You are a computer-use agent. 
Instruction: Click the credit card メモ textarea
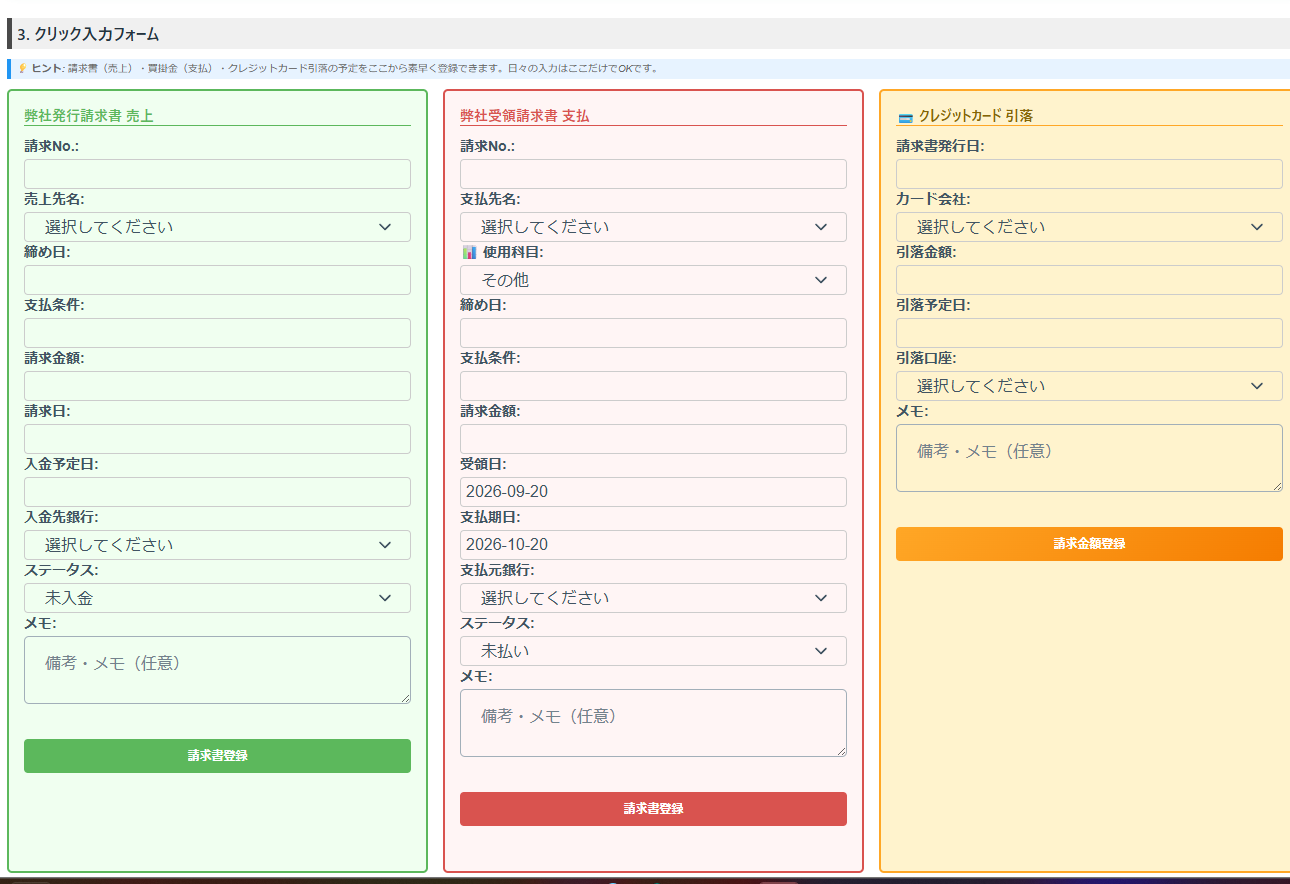point(1089,458)
